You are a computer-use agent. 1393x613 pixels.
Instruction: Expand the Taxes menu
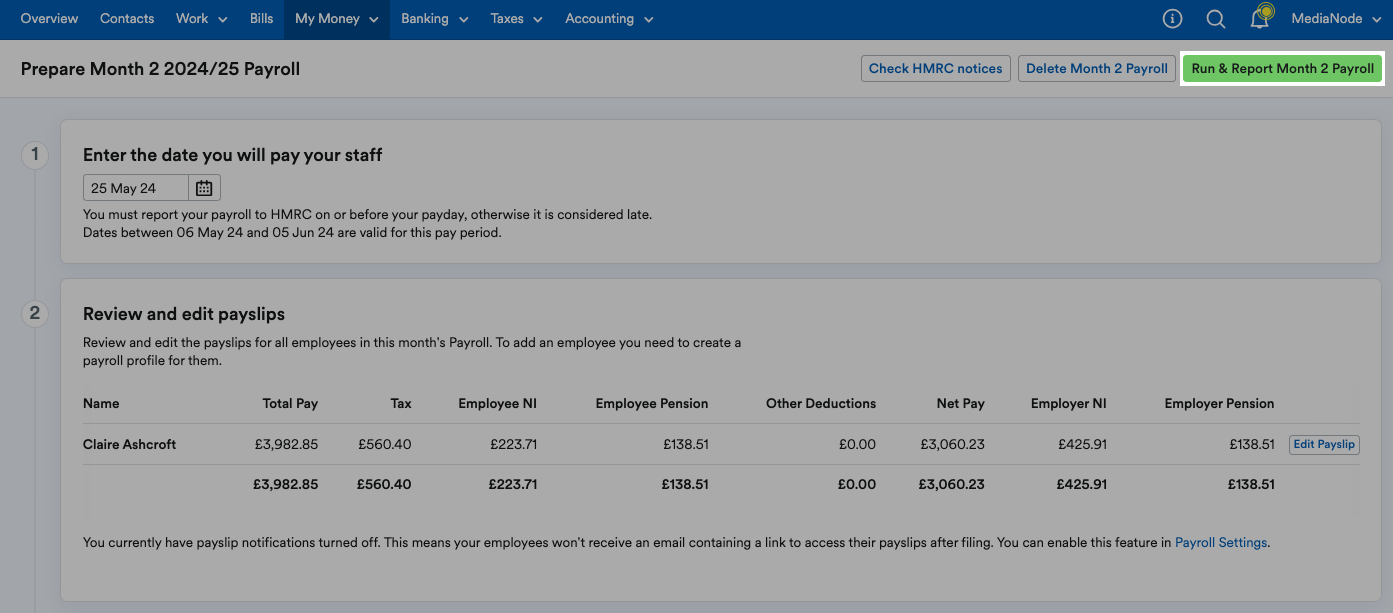click(516, 19)
